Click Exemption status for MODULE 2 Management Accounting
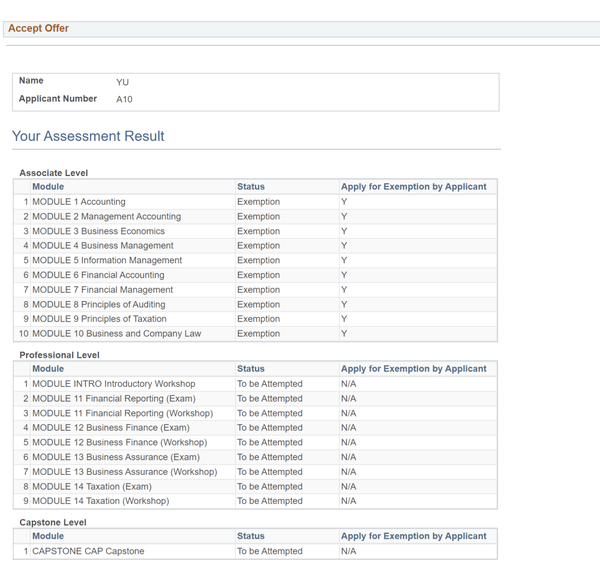This screenshot has width=600, height=581. pyautogui.click(x=258, y=216)
